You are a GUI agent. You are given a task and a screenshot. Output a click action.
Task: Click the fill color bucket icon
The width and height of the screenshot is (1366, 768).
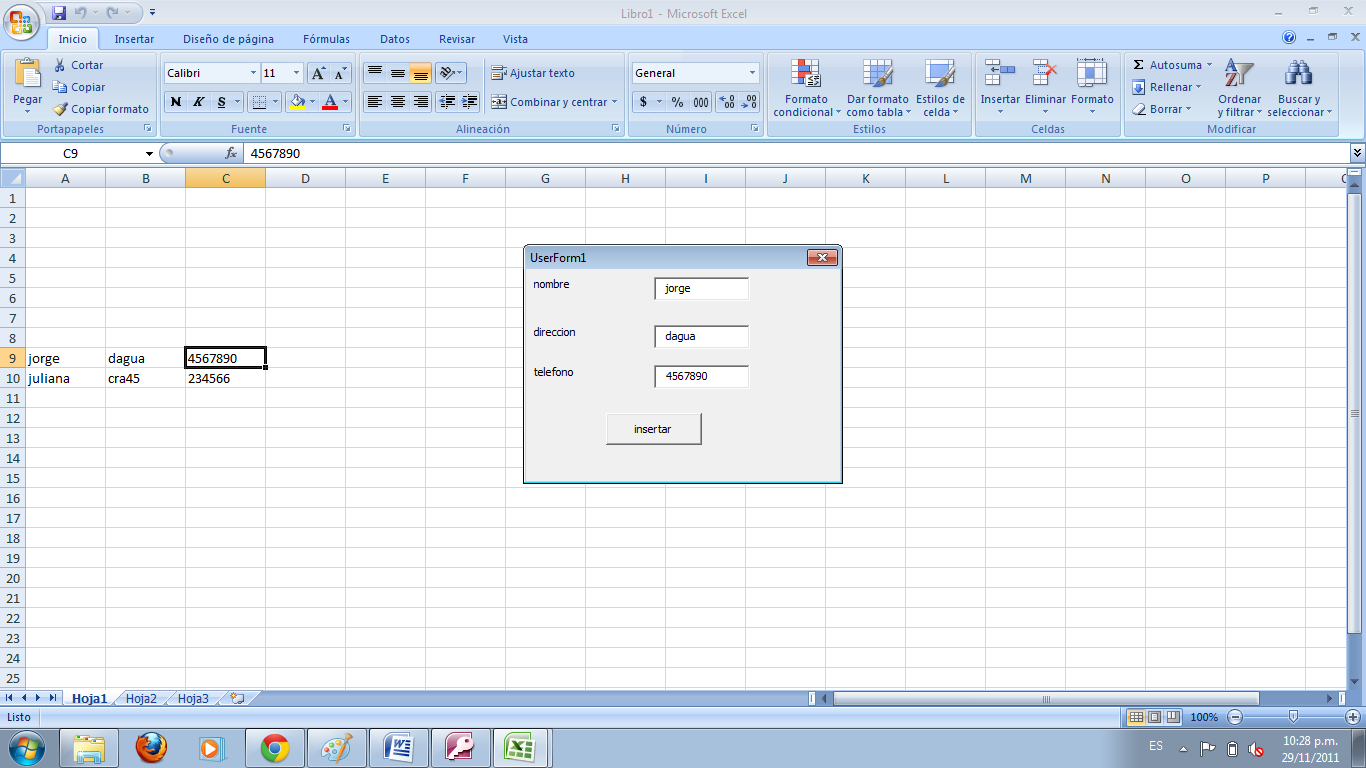pyautogui.click(x=297, y=102)
